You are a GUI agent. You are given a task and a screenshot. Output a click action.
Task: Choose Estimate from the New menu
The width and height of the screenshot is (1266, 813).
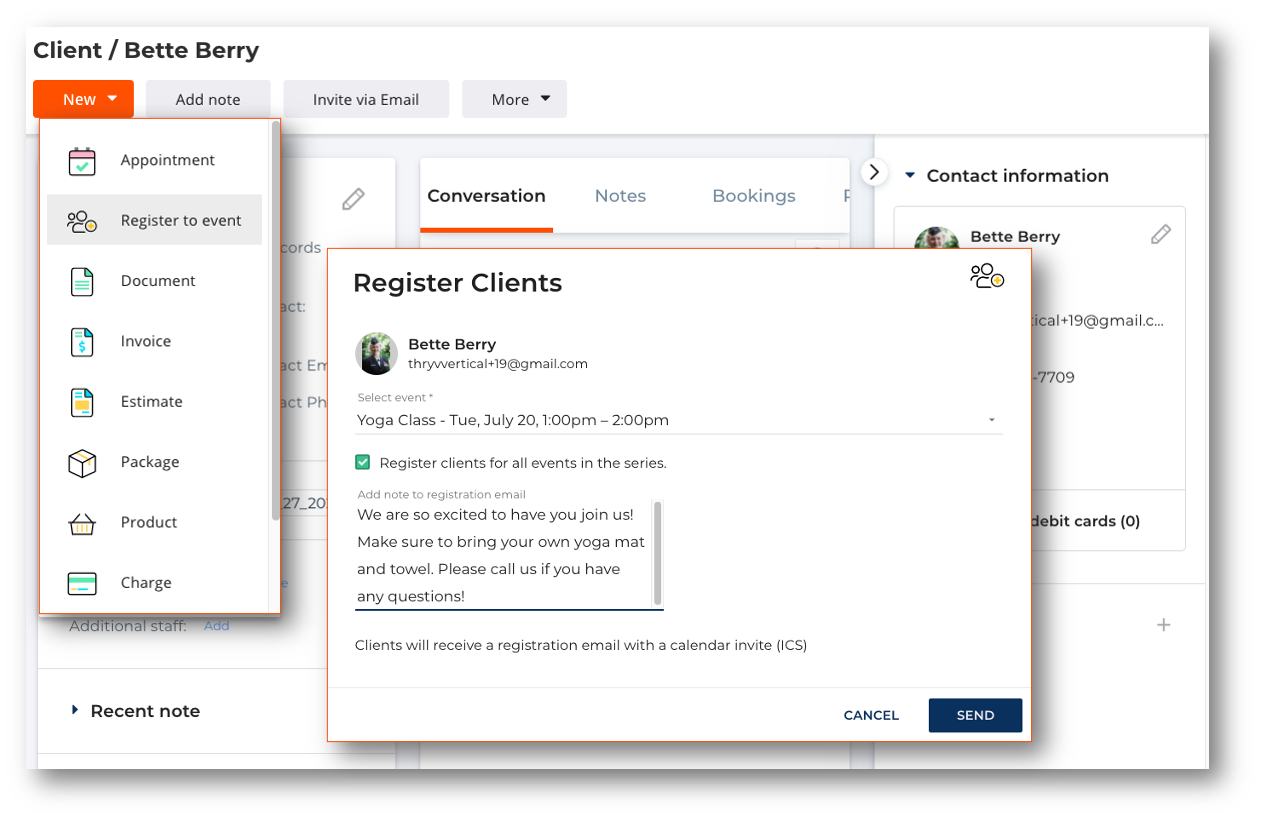(x=154, y=401)
